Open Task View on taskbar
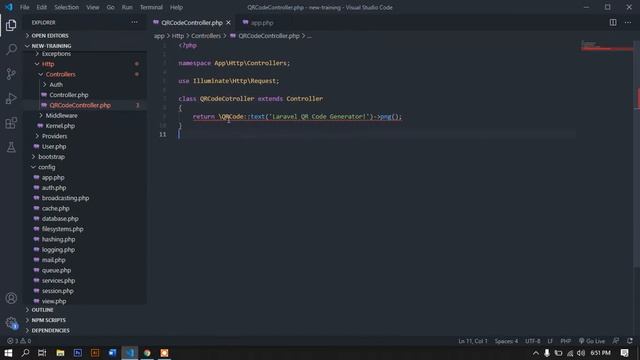 coord(42,353)
